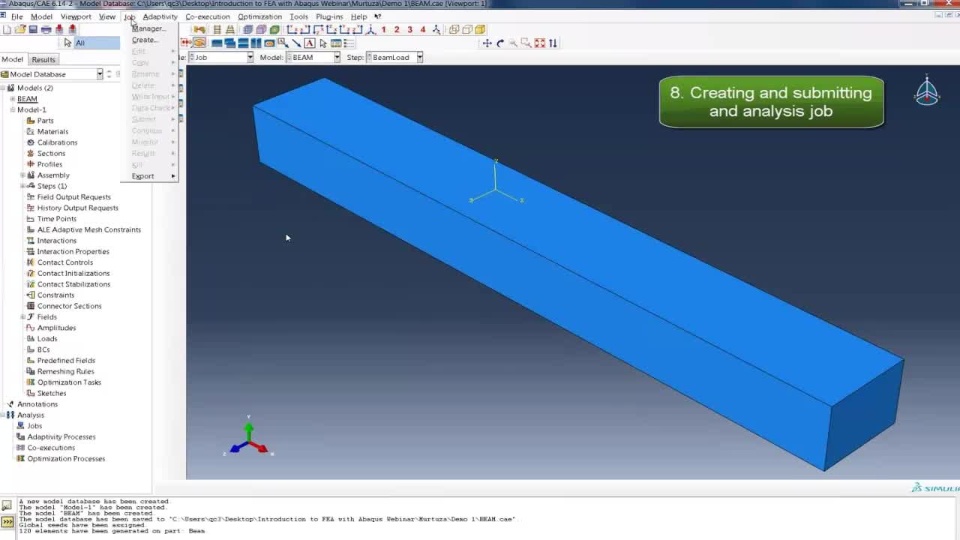Click the Save Model Database icon
This screenshot has height=540, width=960.
tap(33, 29)
